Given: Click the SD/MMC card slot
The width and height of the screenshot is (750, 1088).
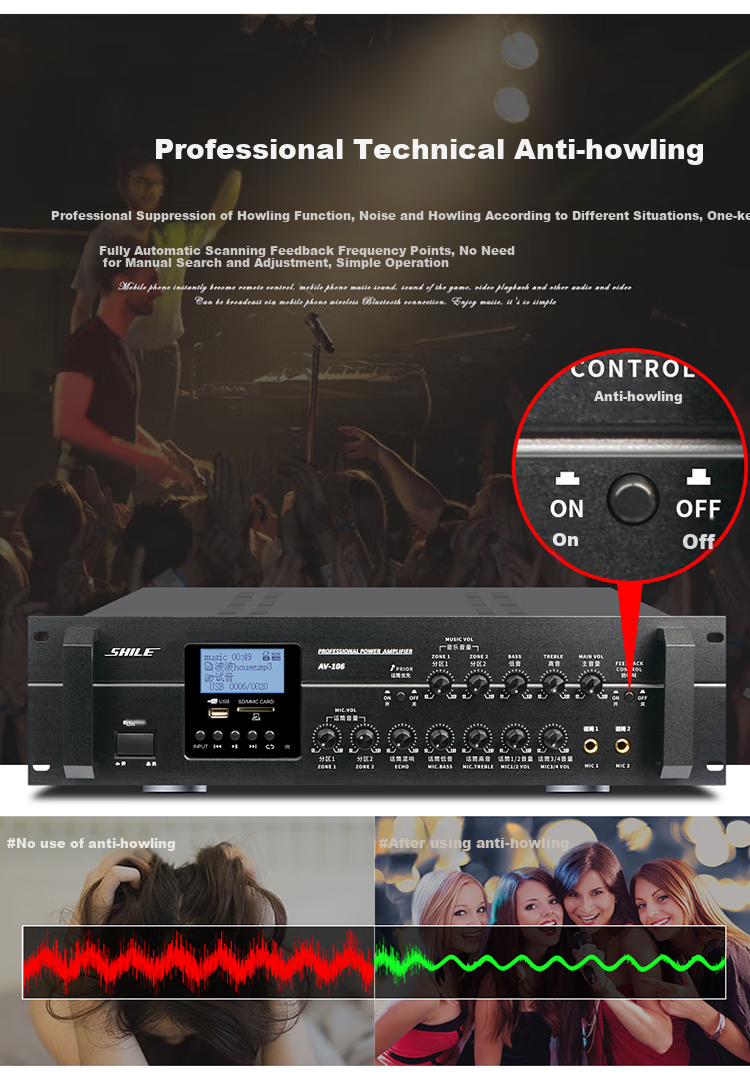Looking at the screenshot, I should point(255,710).
